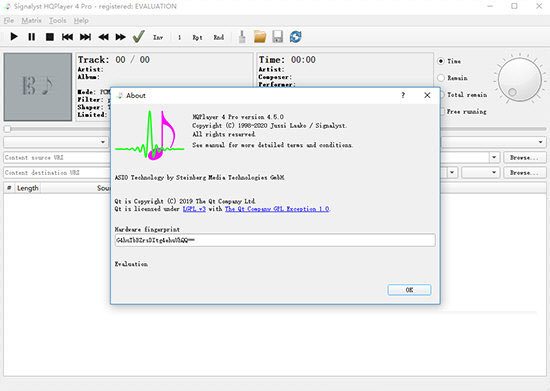Click Browse for content source URI
The height and width of the screenshot is (391, 550).
tap(524, 157)
